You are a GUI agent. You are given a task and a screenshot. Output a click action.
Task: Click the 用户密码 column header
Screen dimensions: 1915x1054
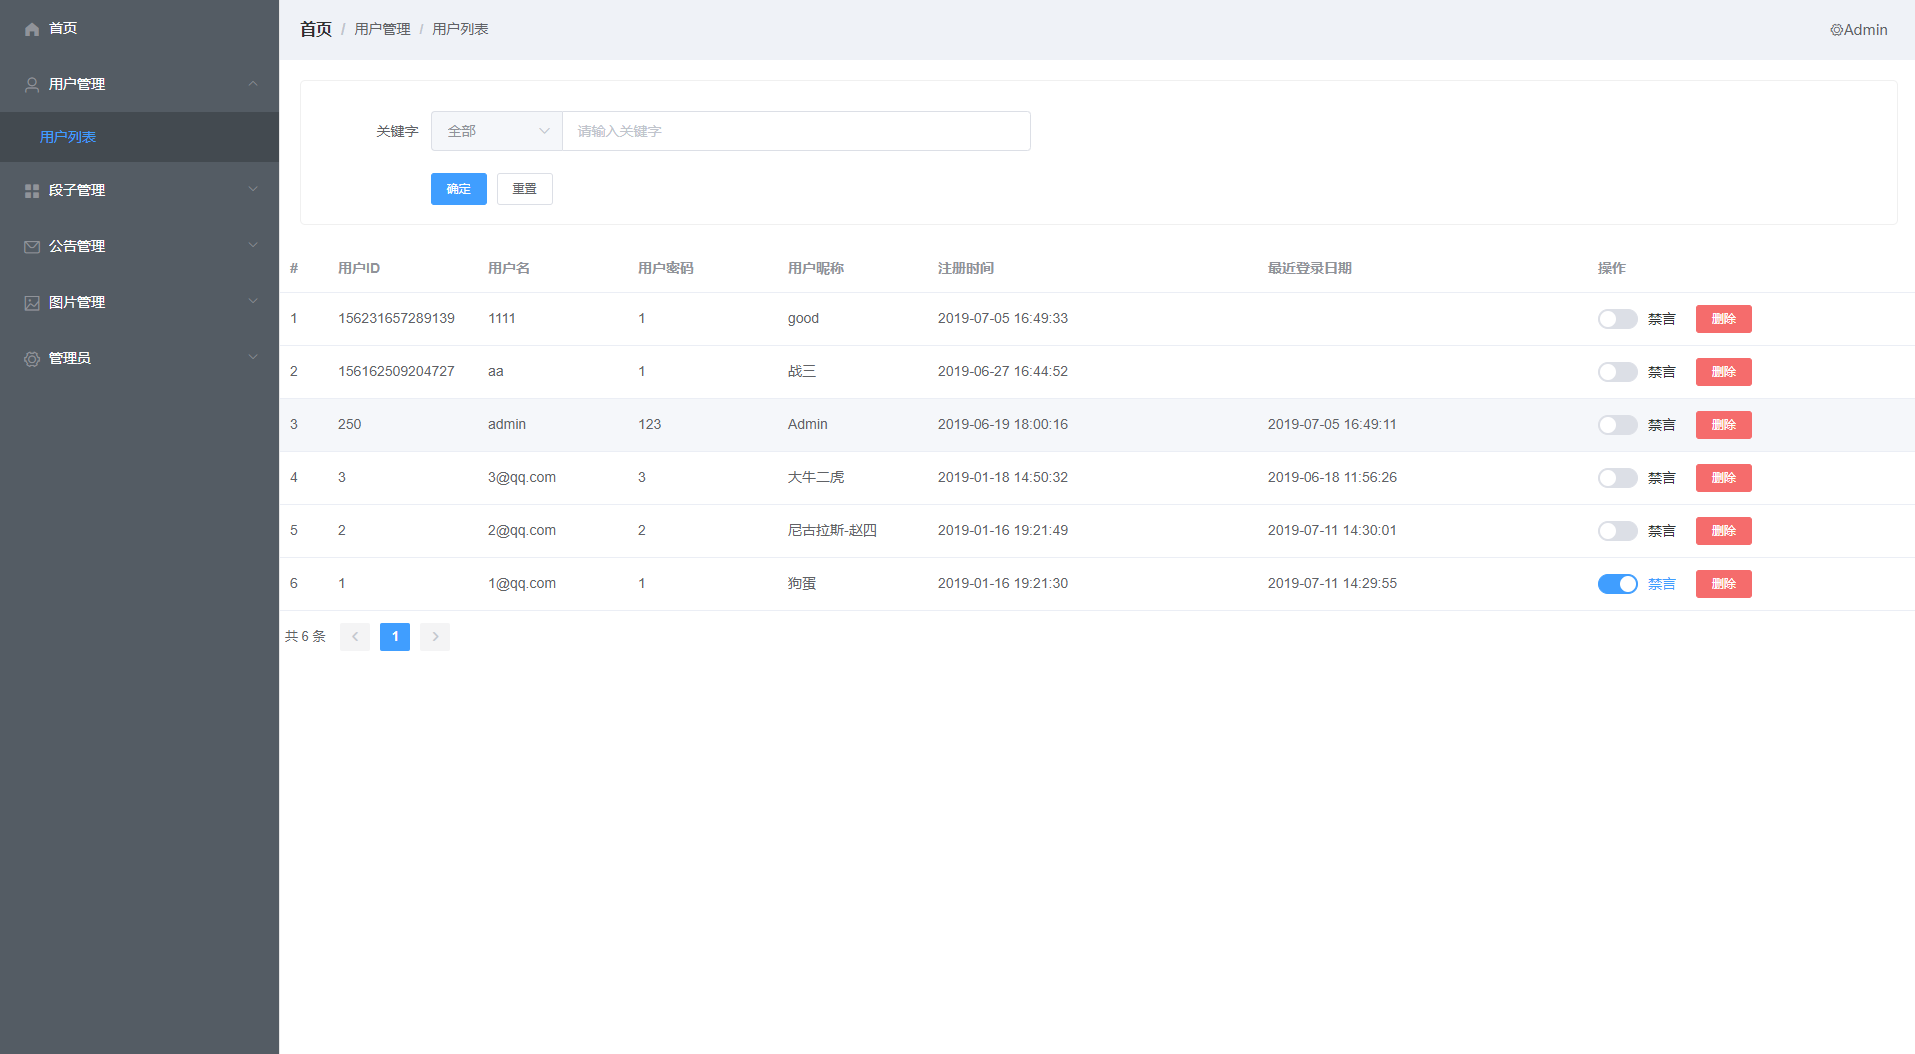click(x=666, y=268)
